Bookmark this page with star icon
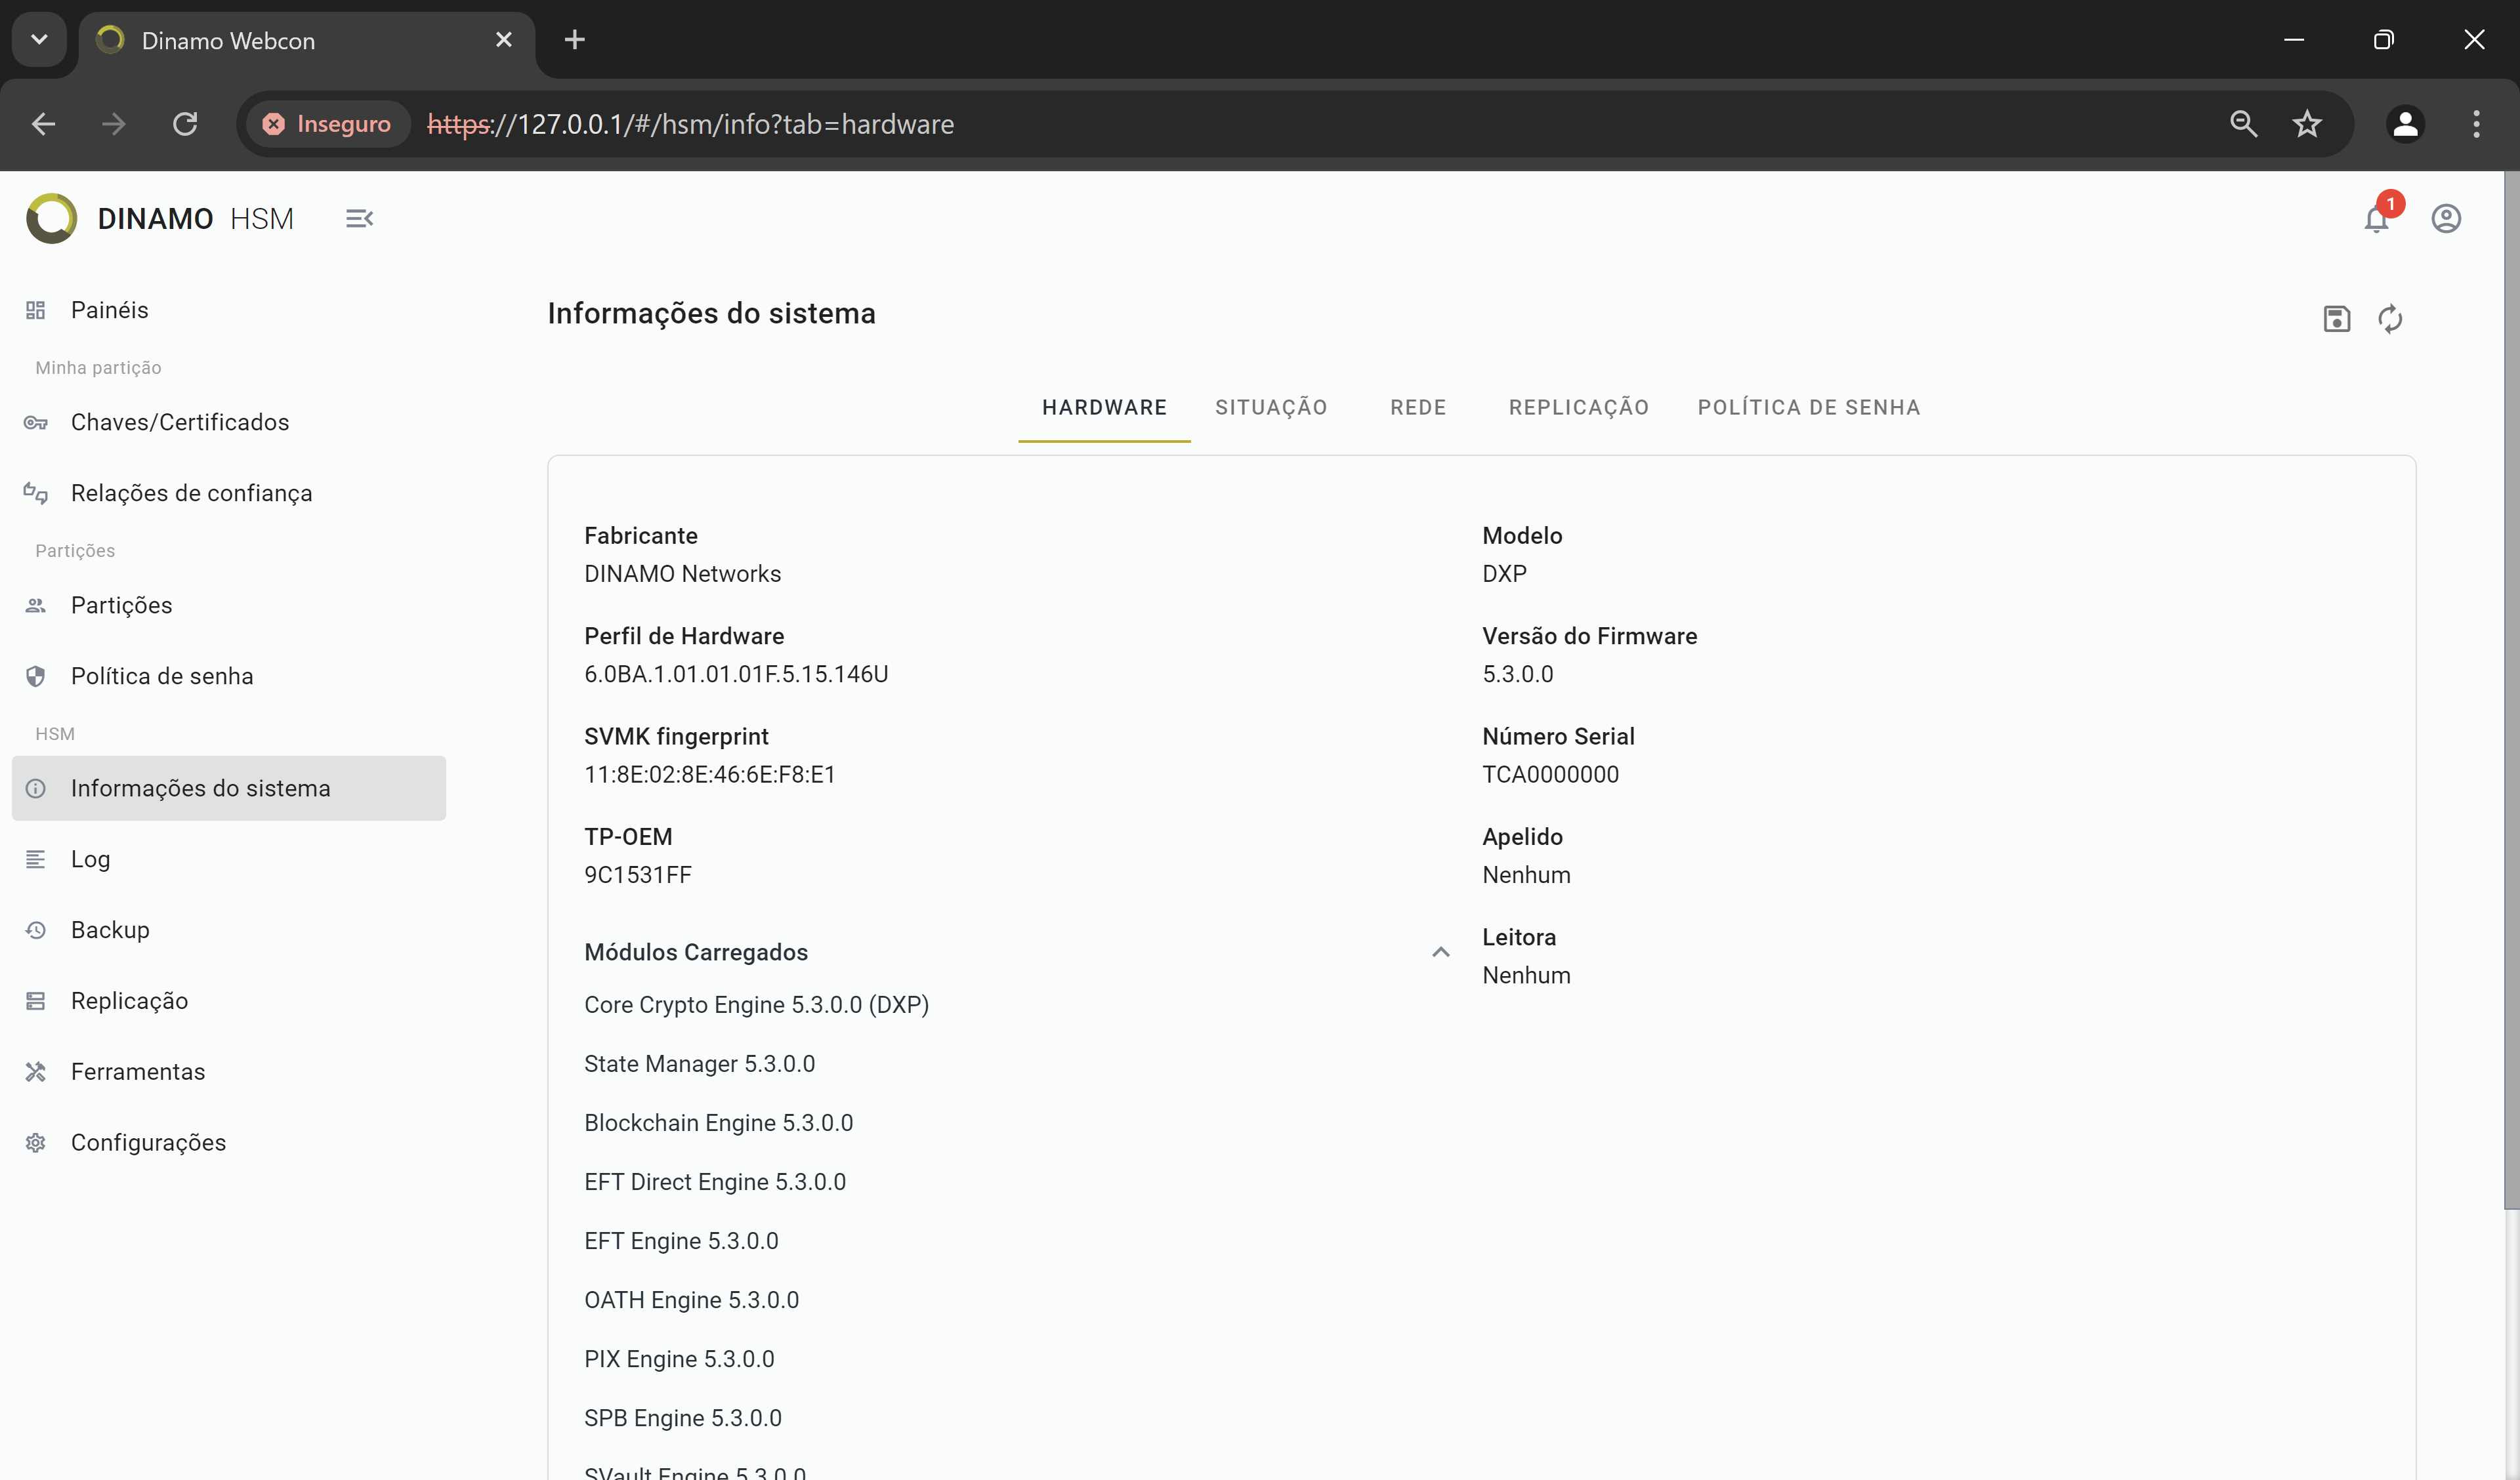The height and width of the screenshot is (1480, 2520). point(2306,124)
